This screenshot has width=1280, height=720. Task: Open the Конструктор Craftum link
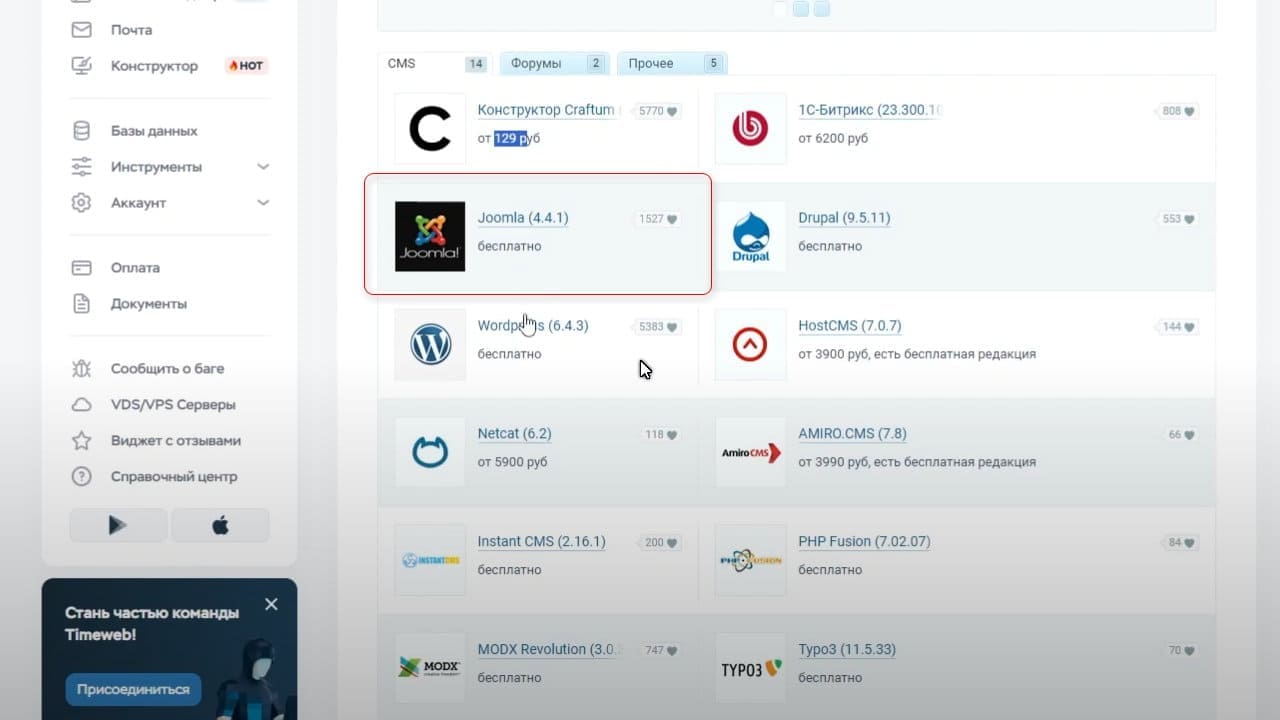(x=548, y=110)
